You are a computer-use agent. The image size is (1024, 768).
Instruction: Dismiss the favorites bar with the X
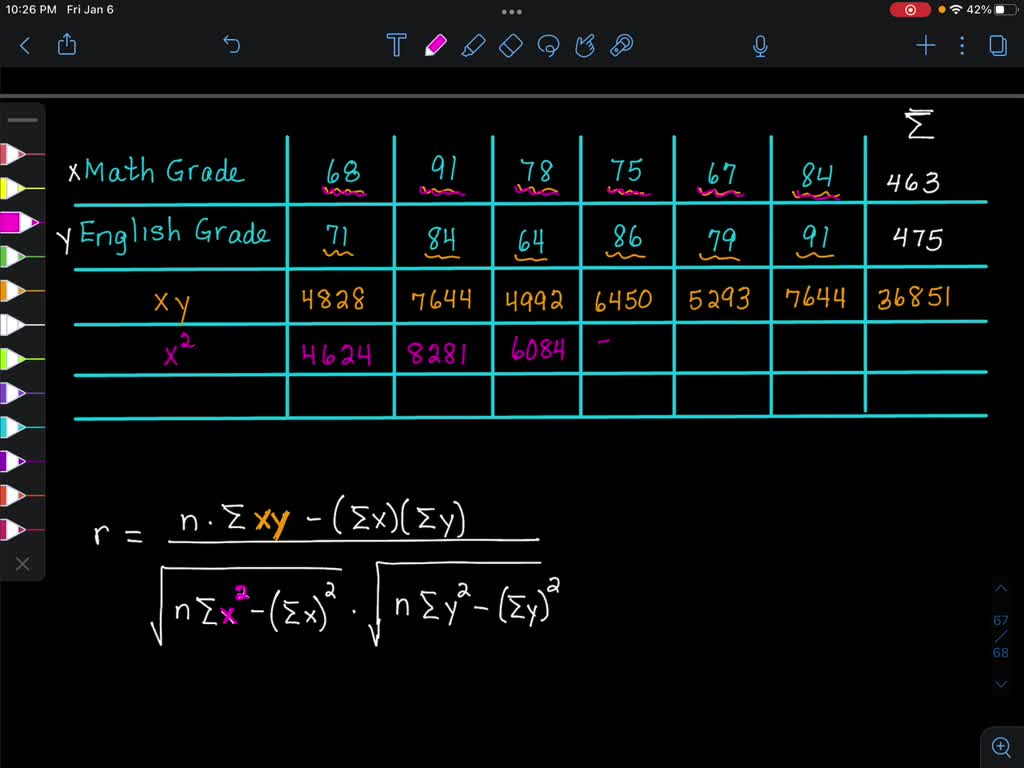pyautogui.click(x=22, y=563)
